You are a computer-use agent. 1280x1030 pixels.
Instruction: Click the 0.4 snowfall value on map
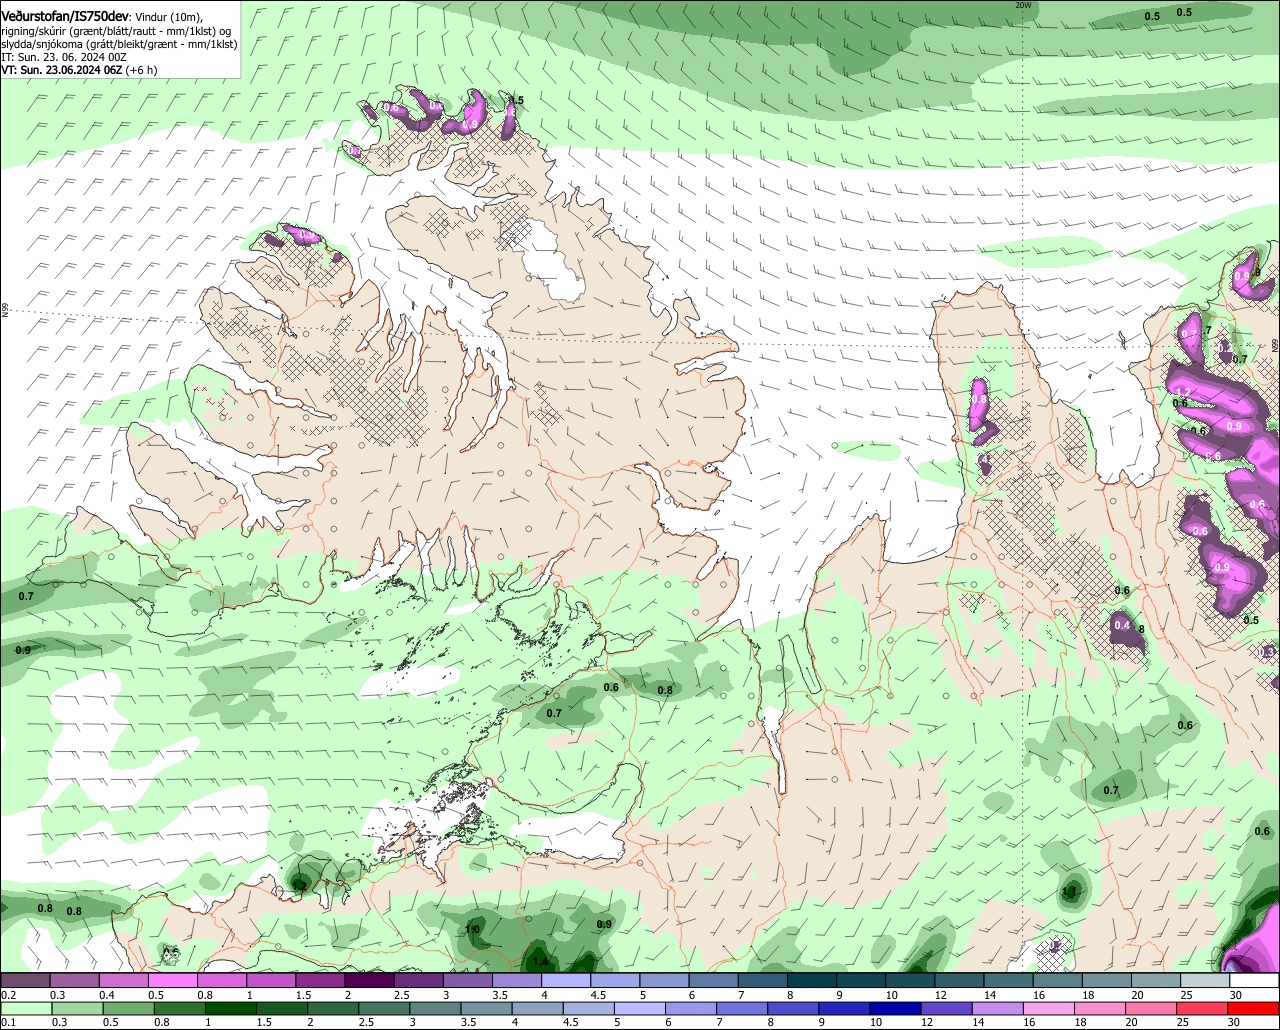tap(1122, 626)
